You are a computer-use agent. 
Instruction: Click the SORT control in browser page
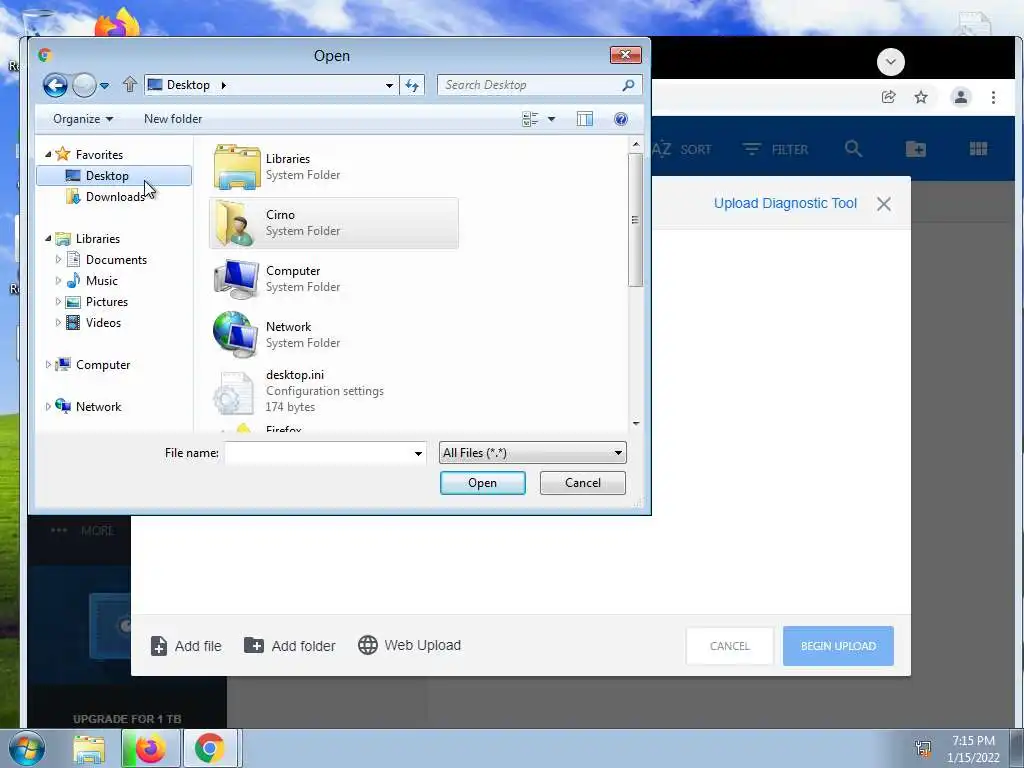pyautogui.click(x=682, y=150)
